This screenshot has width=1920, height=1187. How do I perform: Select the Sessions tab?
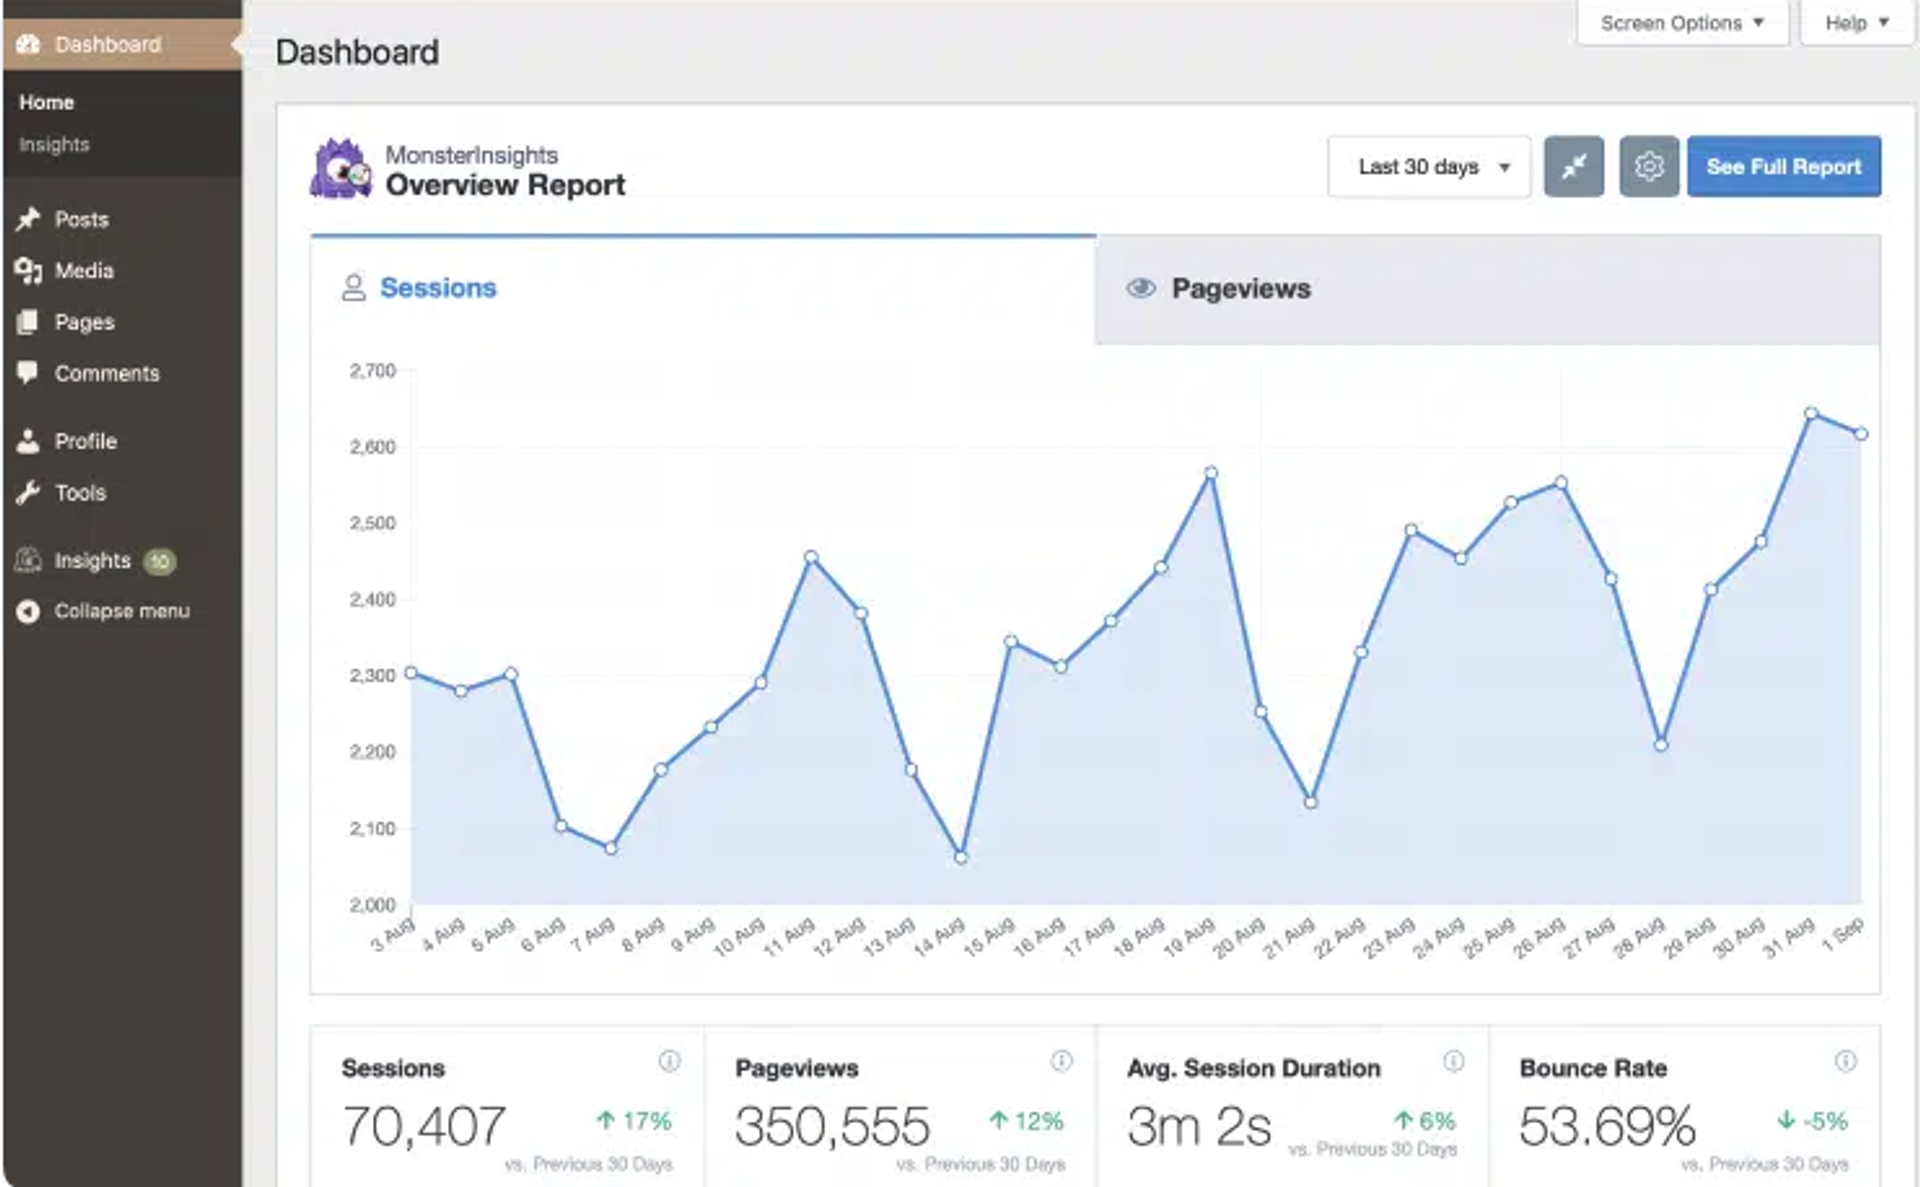[437, 288]
